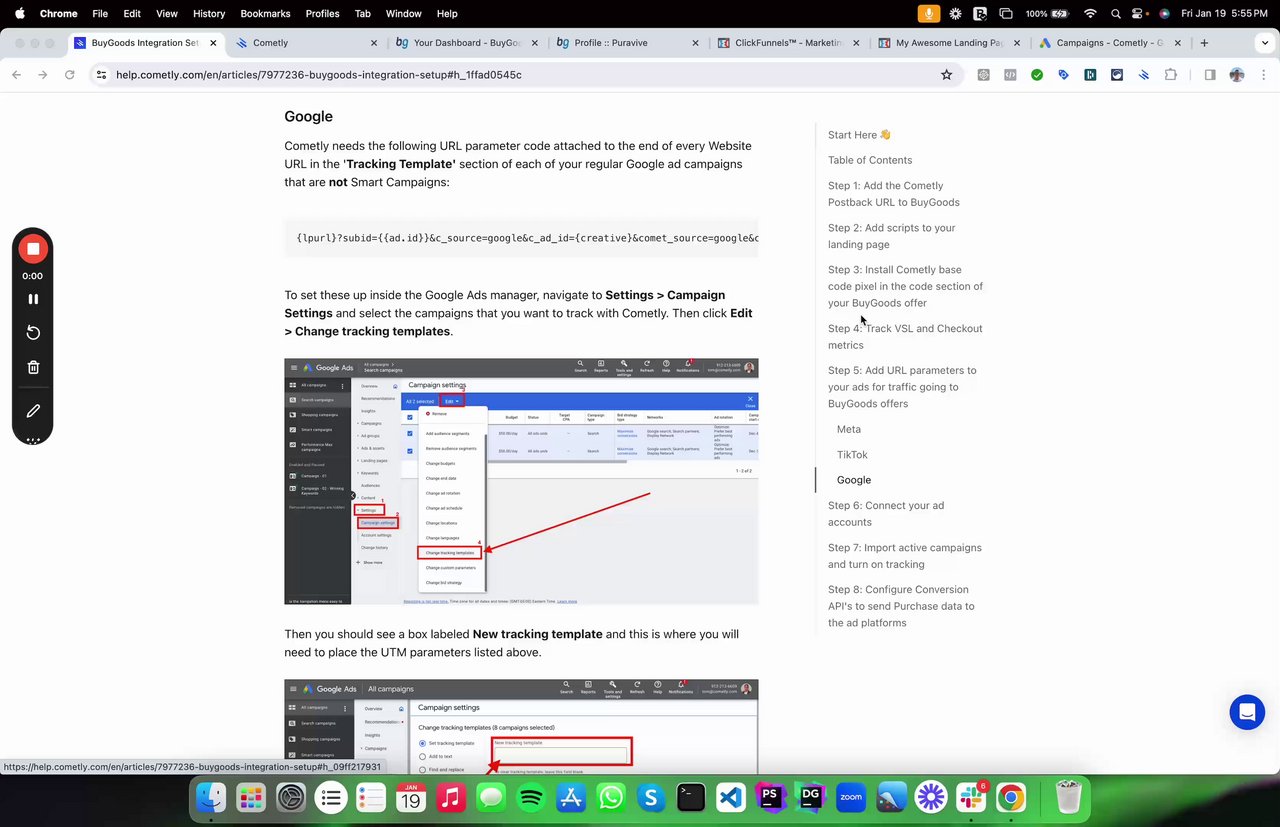
Task: Pause the screen recording
Action: (33, 299)
